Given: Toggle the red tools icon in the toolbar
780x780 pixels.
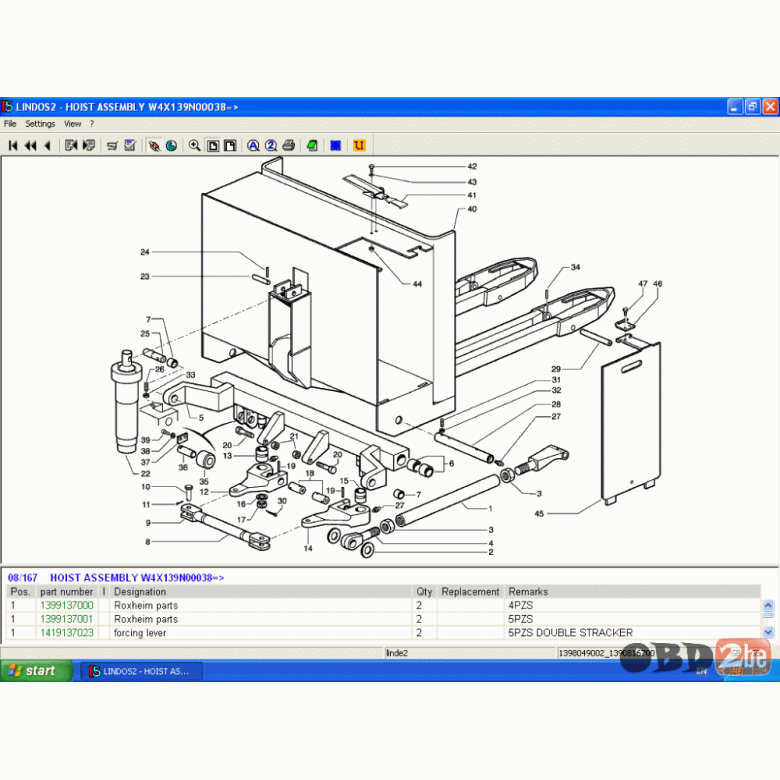Looking at the screenshot, I should coord(154,146).
